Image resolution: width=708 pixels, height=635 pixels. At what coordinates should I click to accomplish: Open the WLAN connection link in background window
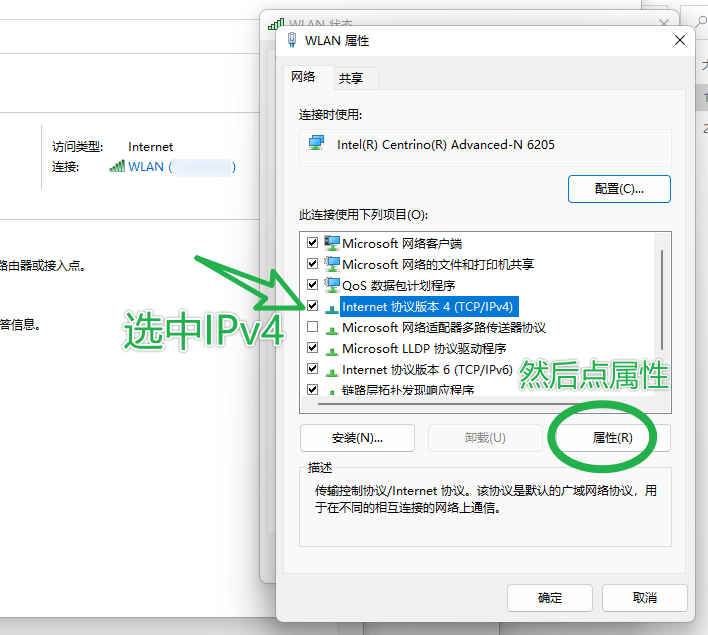(x=182, y=167)
